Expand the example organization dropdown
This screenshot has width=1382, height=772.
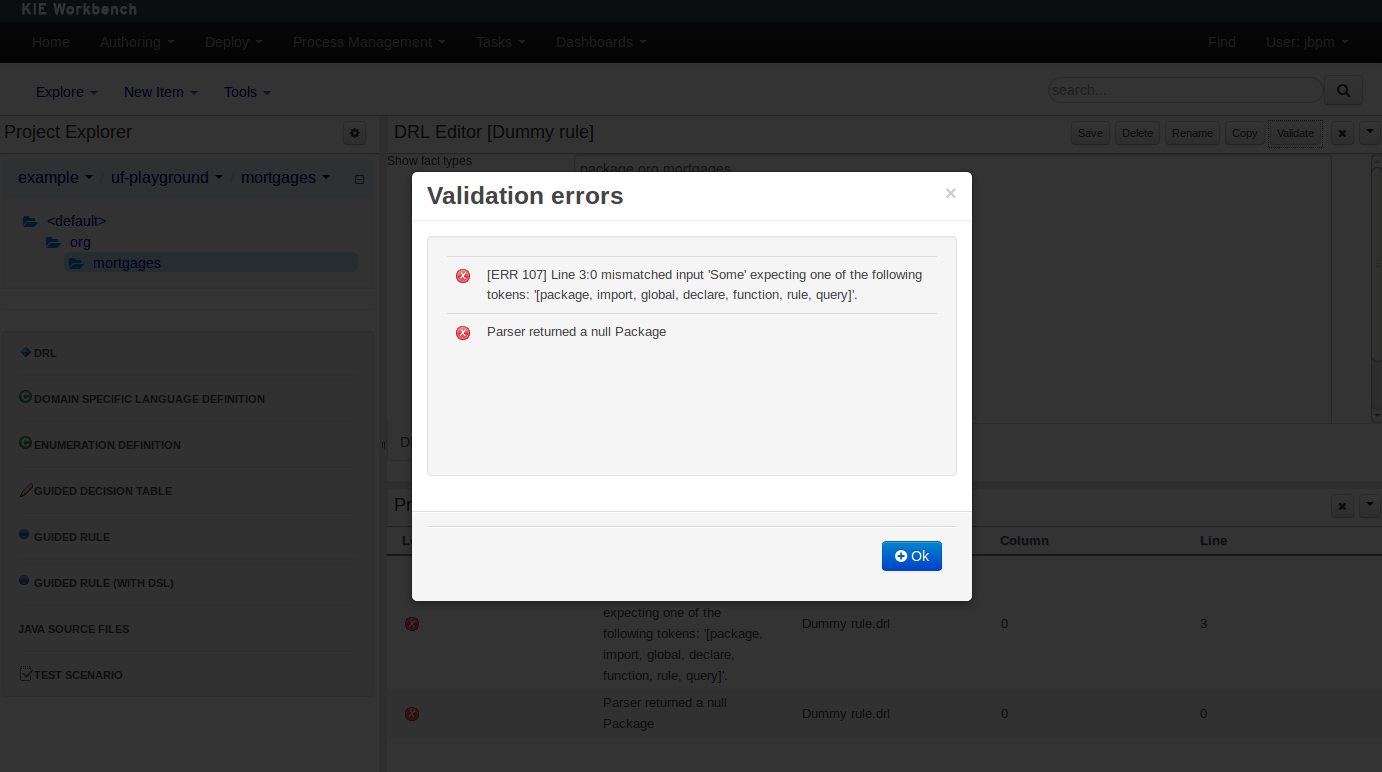pyautogui.click(x=55, y=177)
